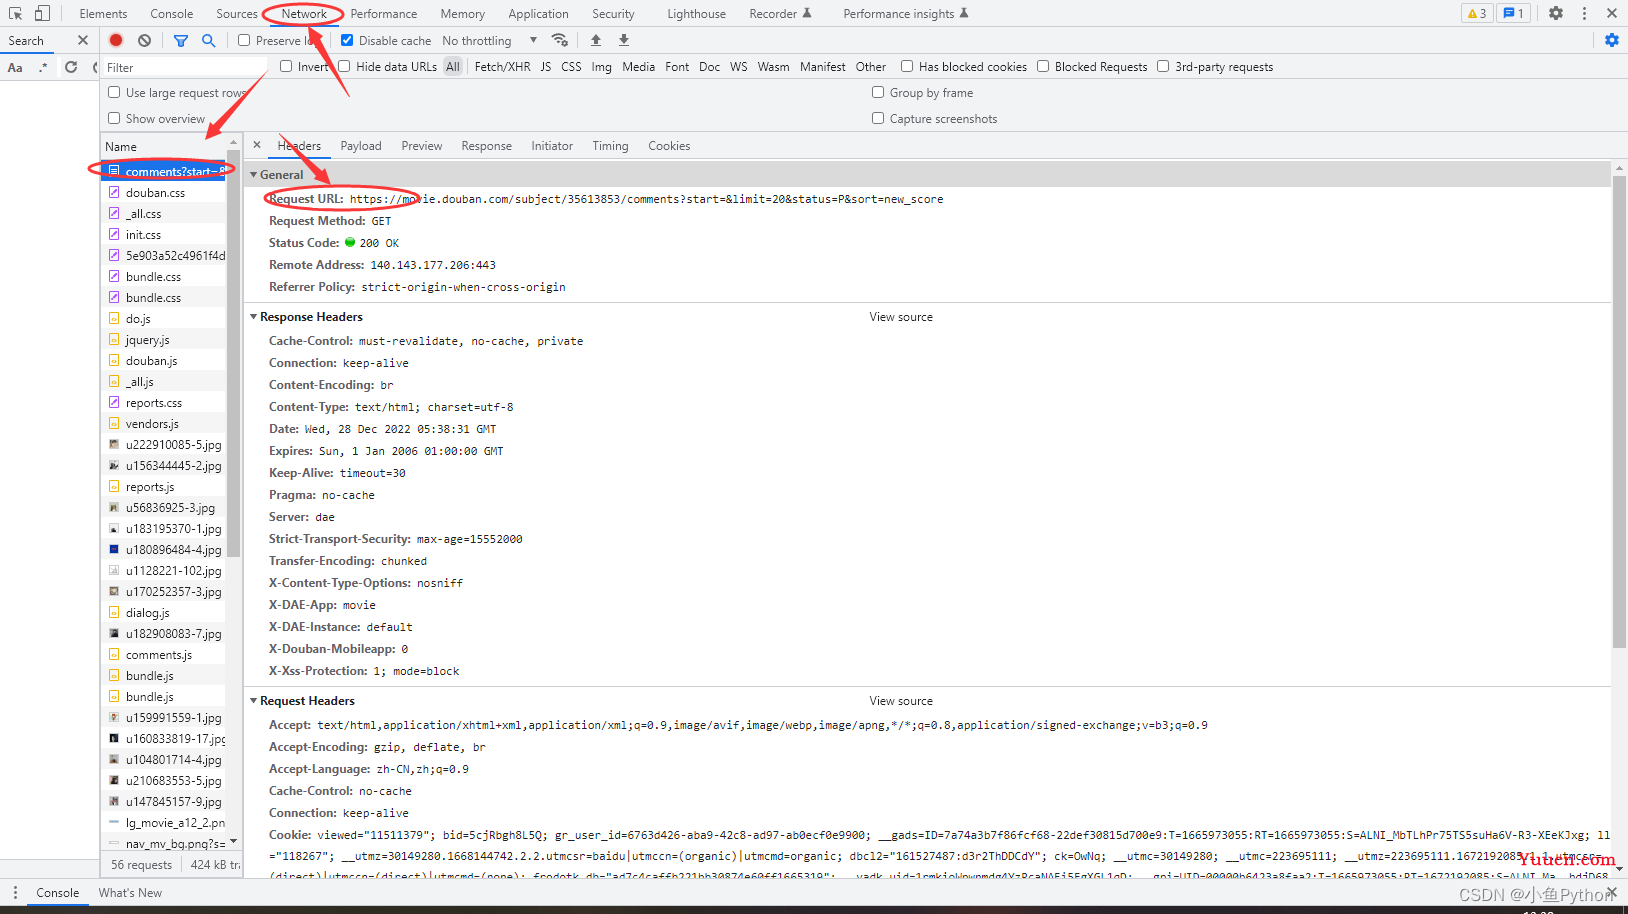Viewport: 1628px width, 914px height.
Task: Clear the network log
Action: (145, 40)
